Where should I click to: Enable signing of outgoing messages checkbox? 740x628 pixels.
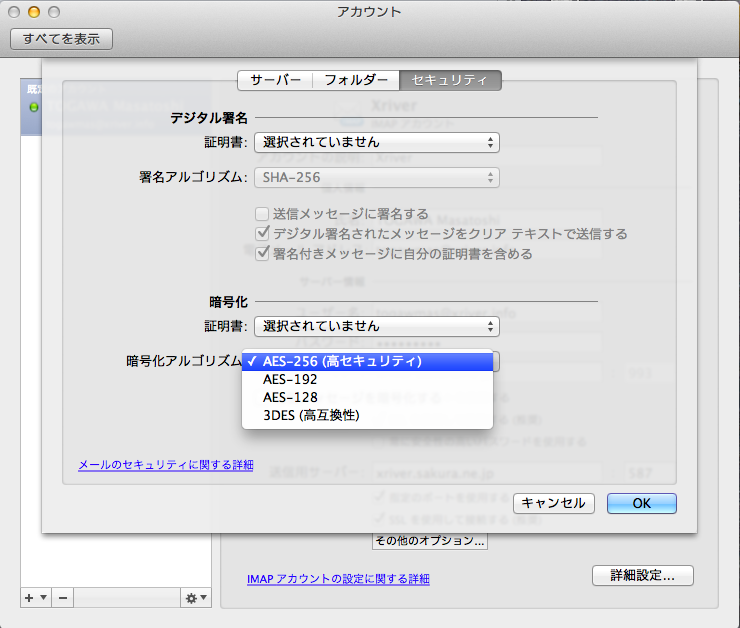pos(262,214)
